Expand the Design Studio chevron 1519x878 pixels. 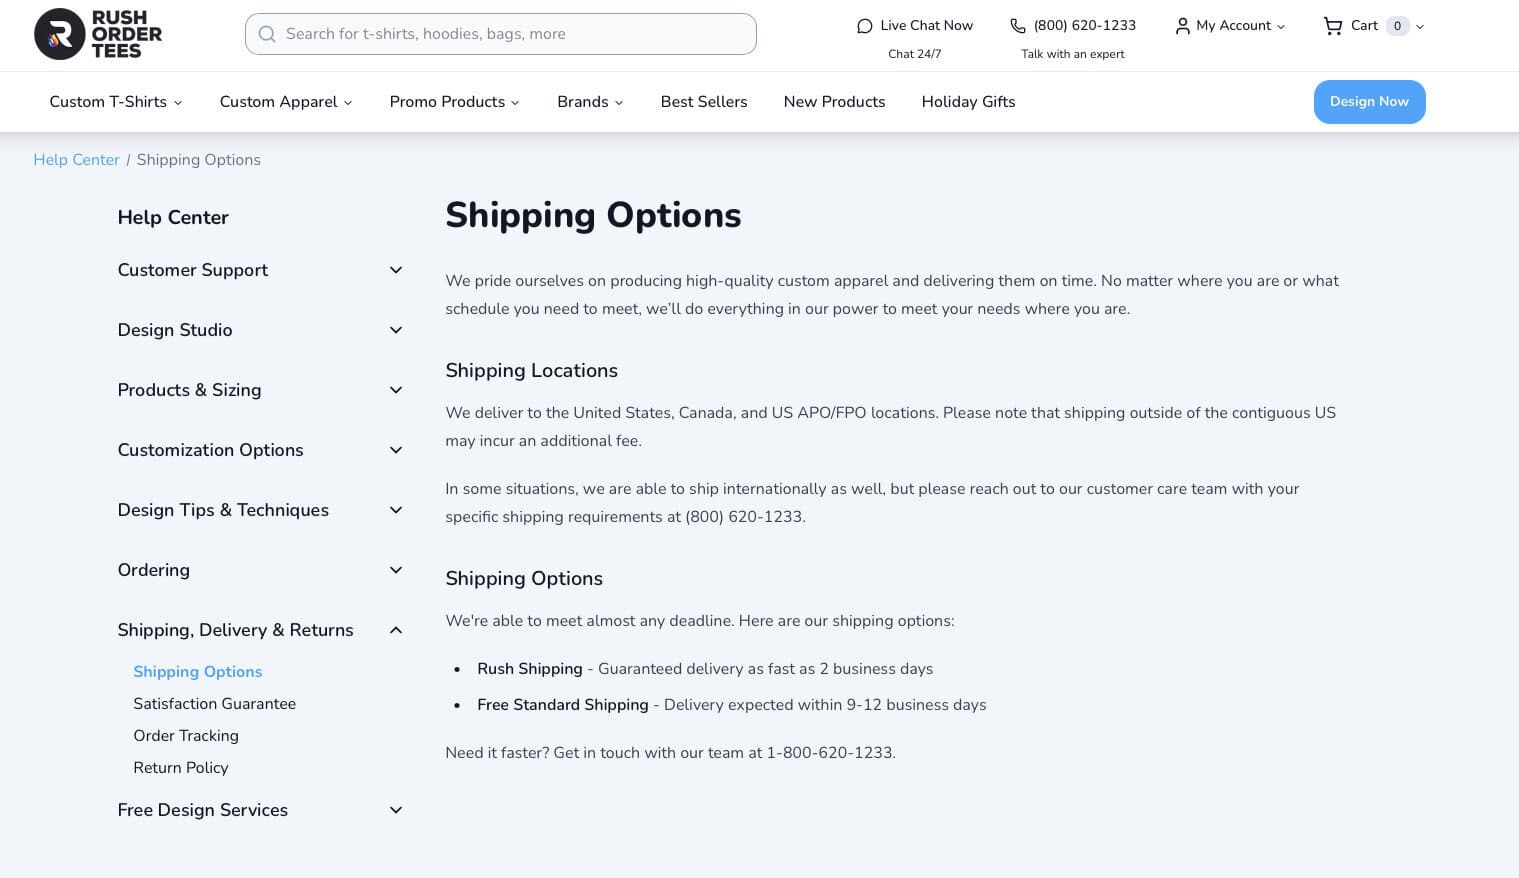[396, 330]
